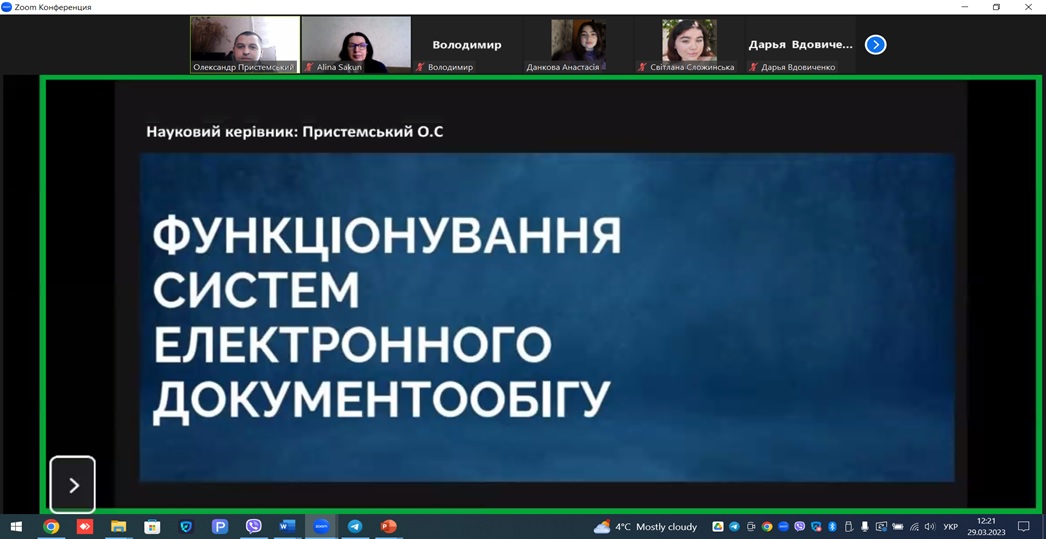Click Данкова Анастасія video tile

coord(578,43)
